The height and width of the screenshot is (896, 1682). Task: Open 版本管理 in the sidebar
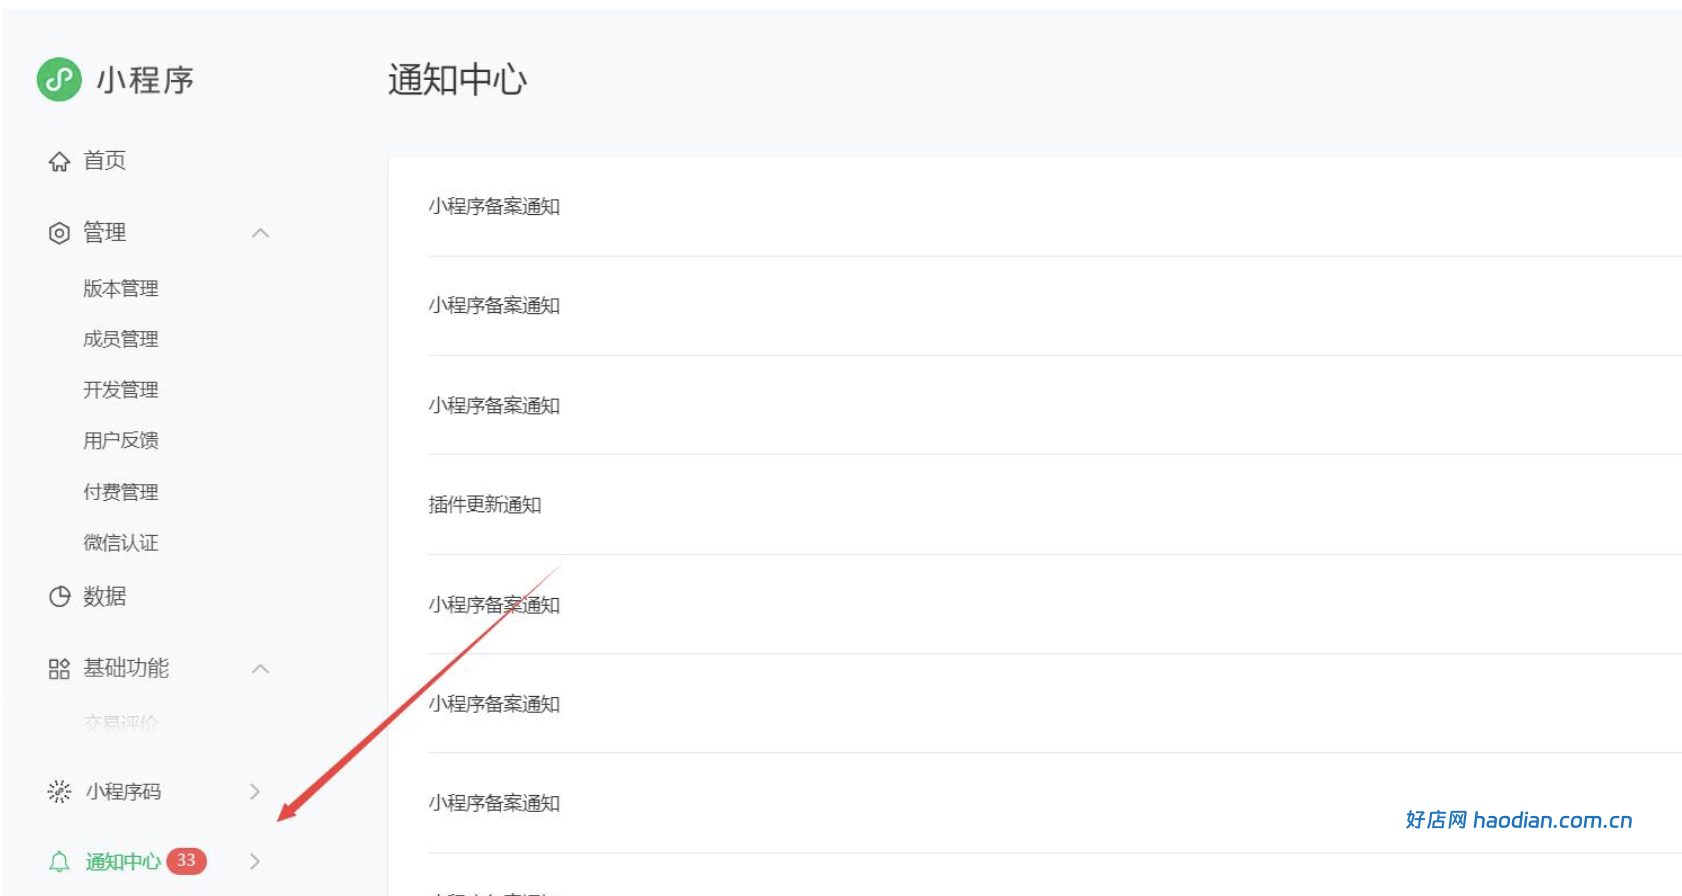point(121,289)
